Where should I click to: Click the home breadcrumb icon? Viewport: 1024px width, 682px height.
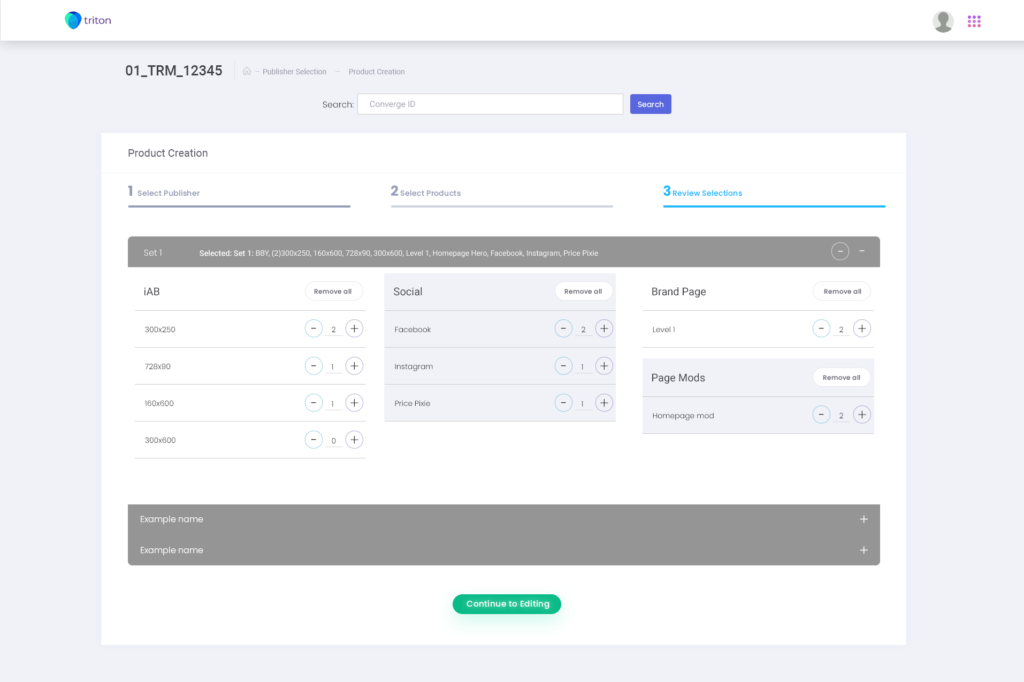tap(247, 72)
